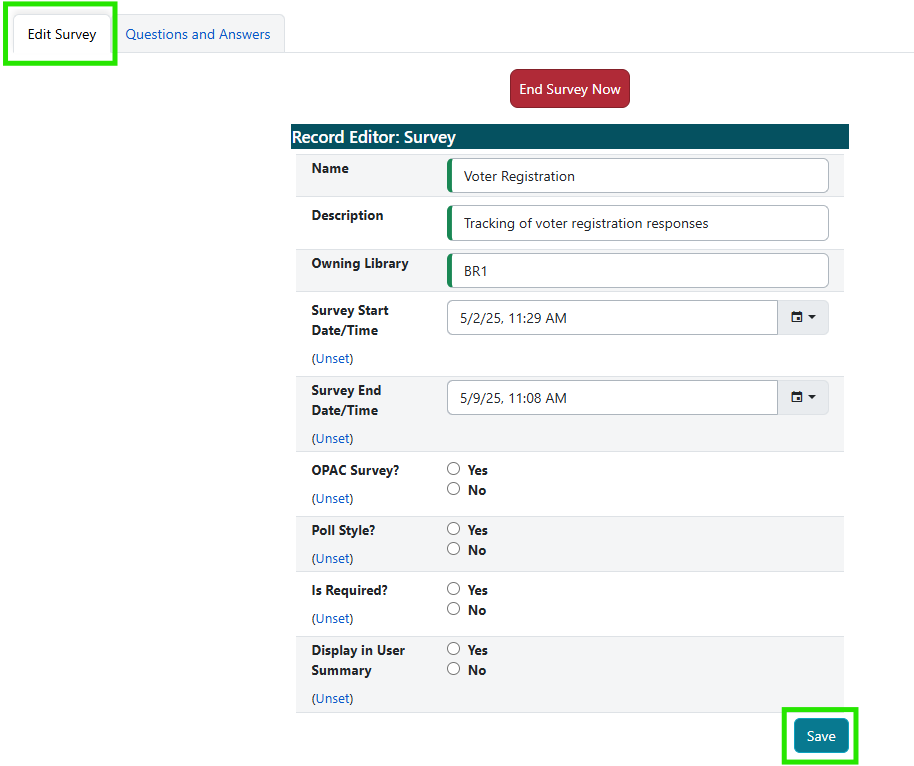Viewport: 914px width, 766px height.
Task: Unset the OPAC Survey field
Action: (x=332, y=498)
